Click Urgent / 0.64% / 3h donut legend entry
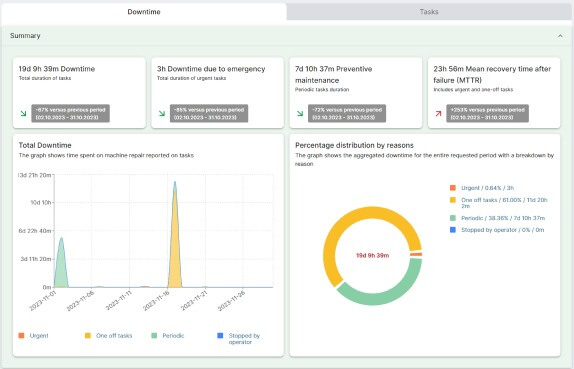This screenshot has height=369, width=574. (487, 188)
